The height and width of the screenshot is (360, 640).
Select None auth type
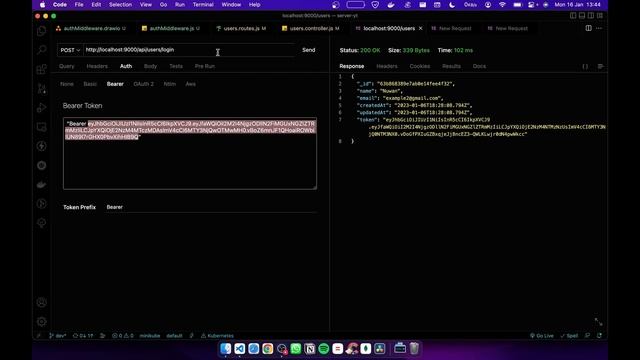click(x=67, y=84)
